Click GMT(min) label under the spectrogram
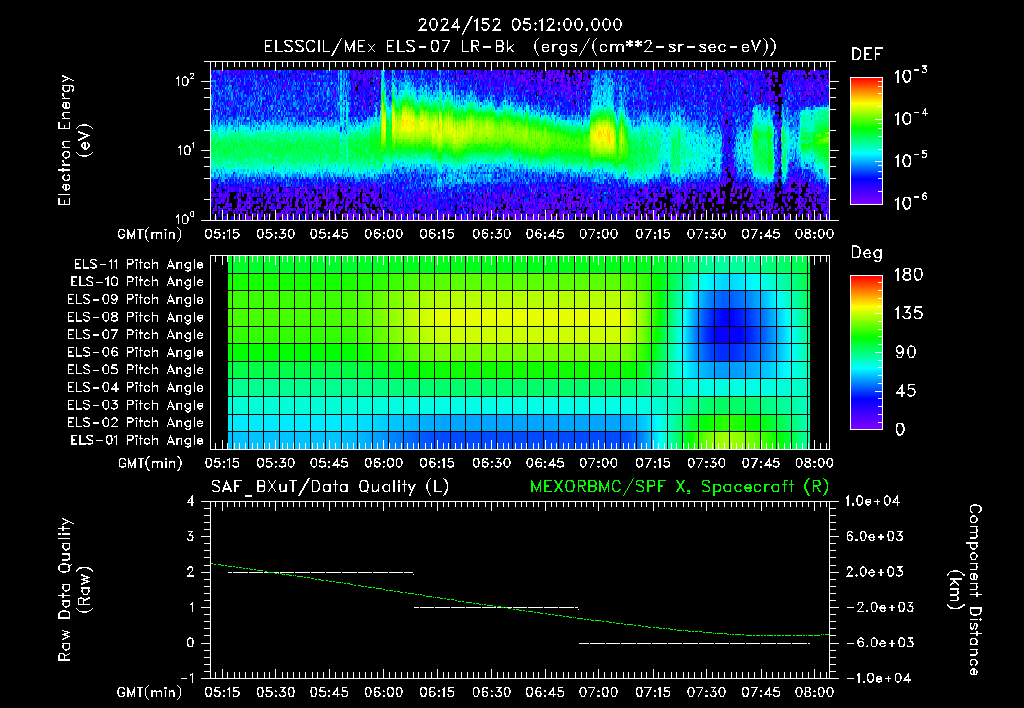Image resolution: width=1024 pixels, height=708 pixels. tap(150, 234)
